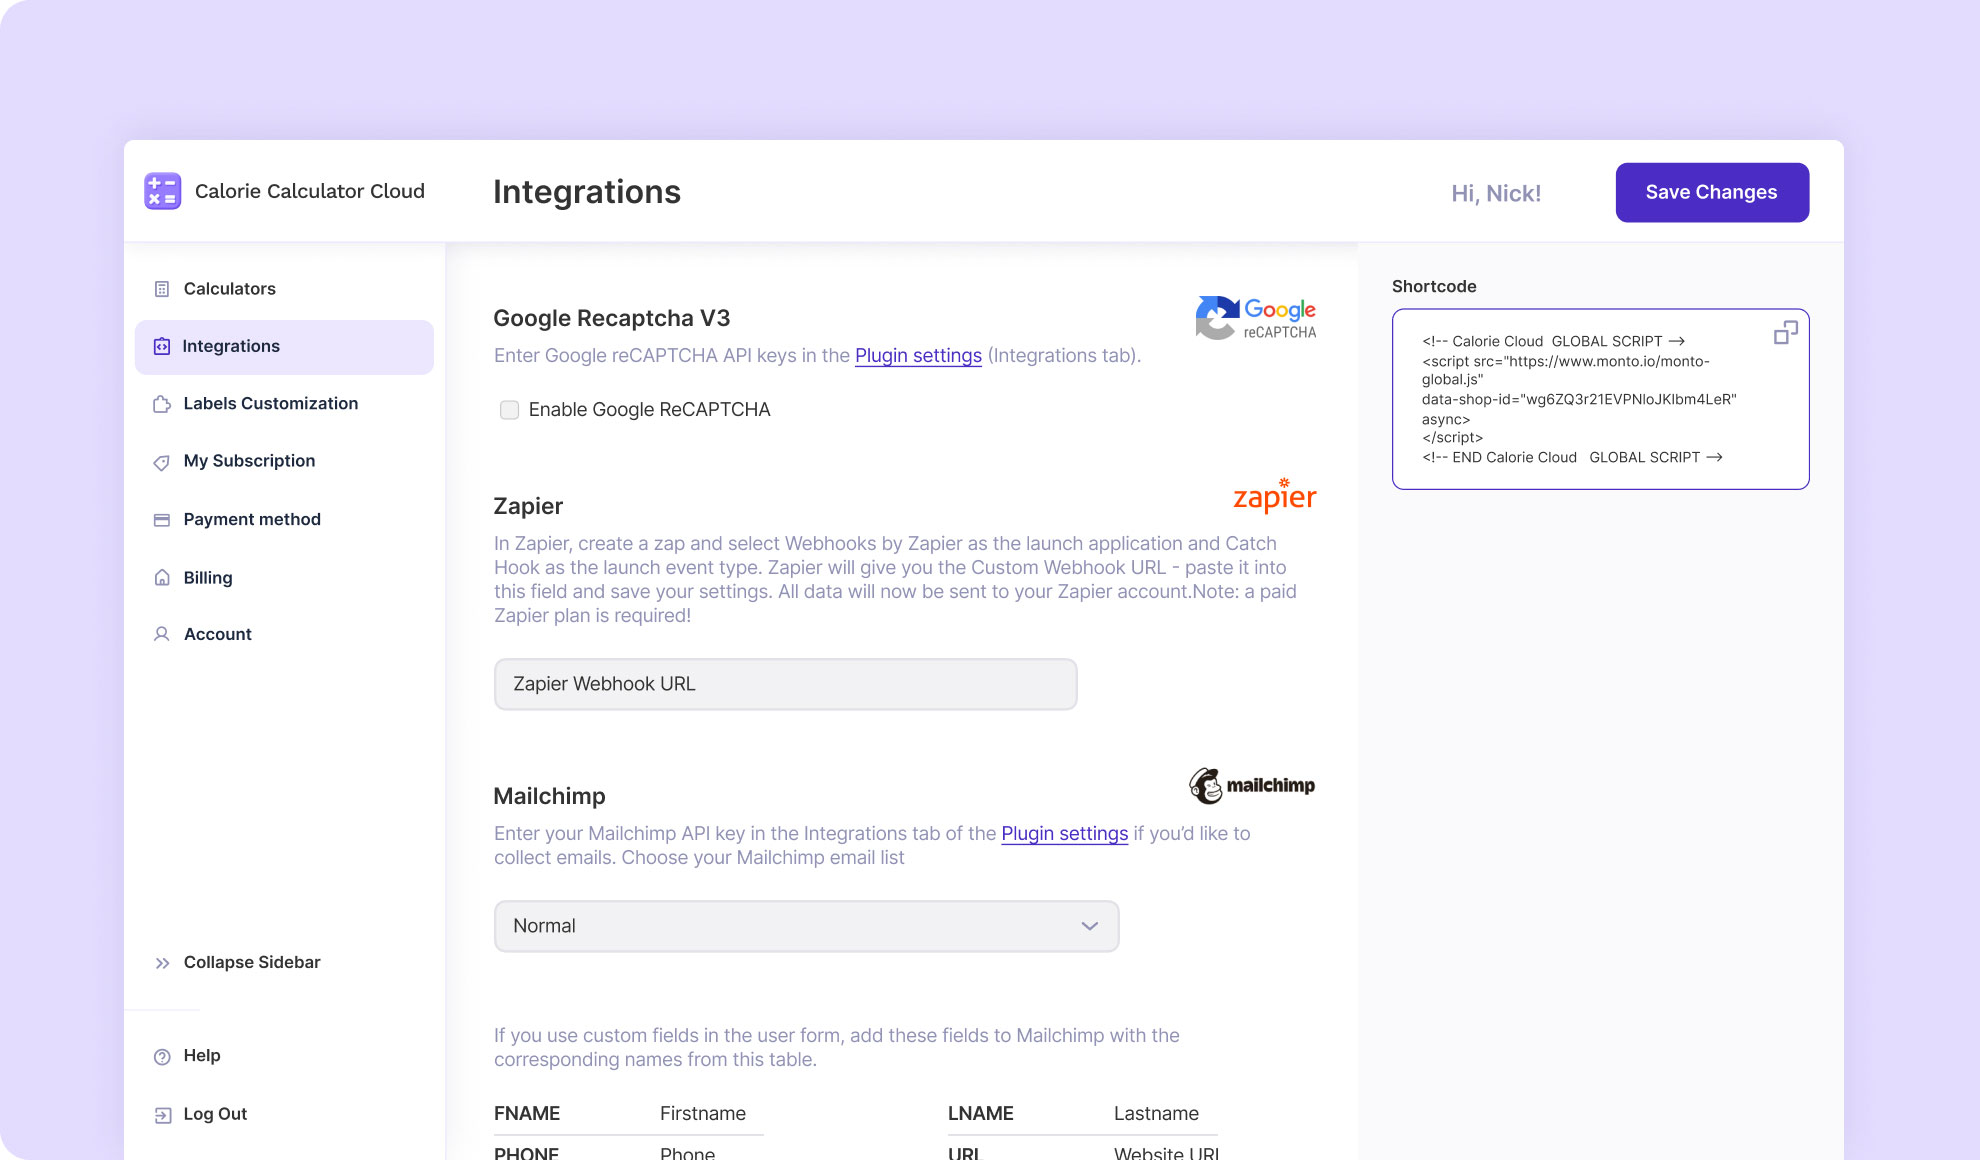Click the Enable Google ReCAPTCHA label

[650, 410]
